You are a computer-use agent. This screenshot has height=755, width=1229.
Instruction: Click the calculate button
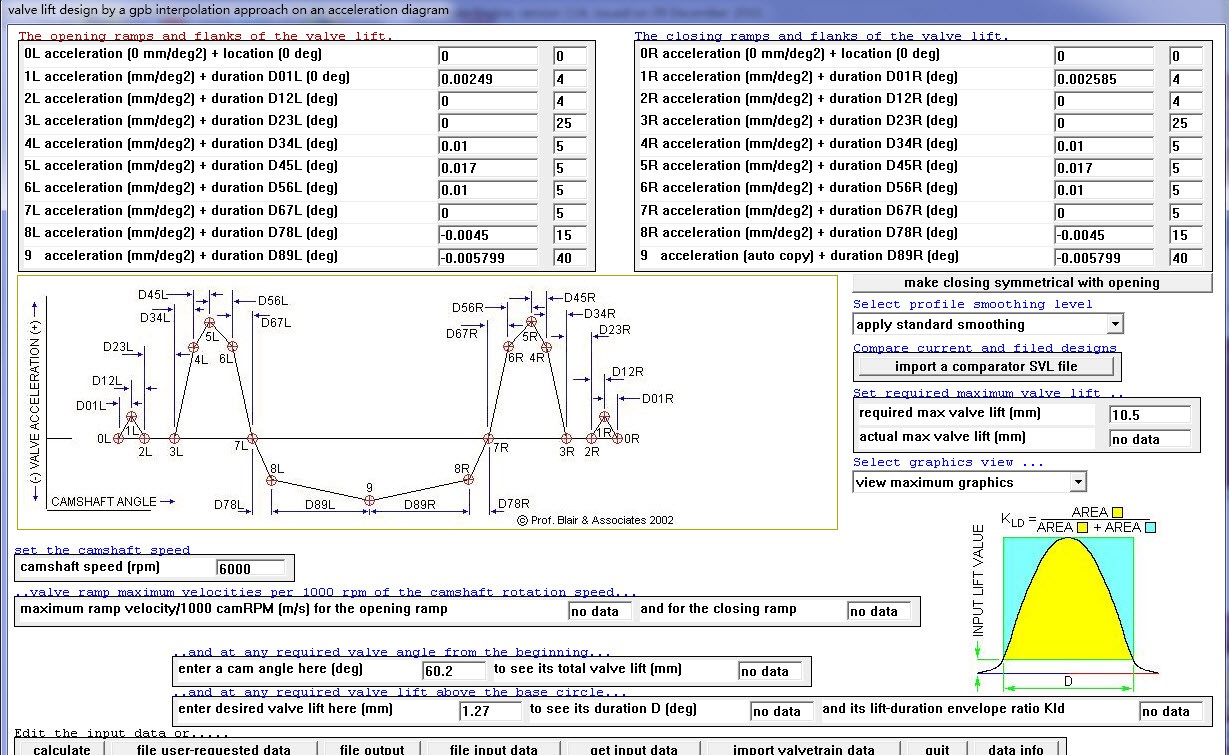pyautogui.click(x=62, y=748)
